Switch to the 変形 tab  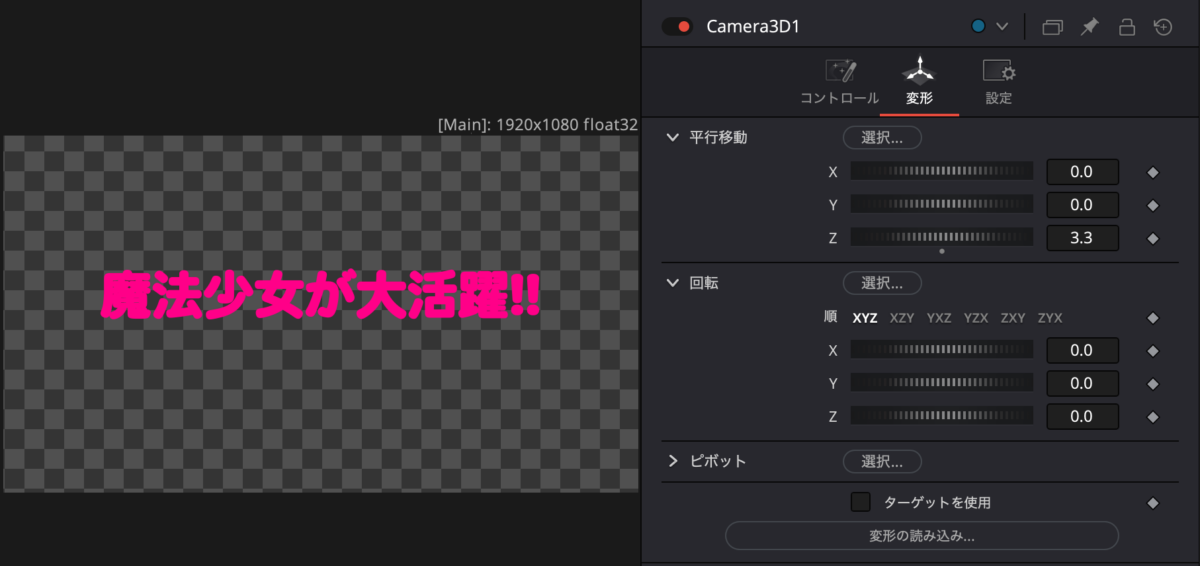click(919, 83)
